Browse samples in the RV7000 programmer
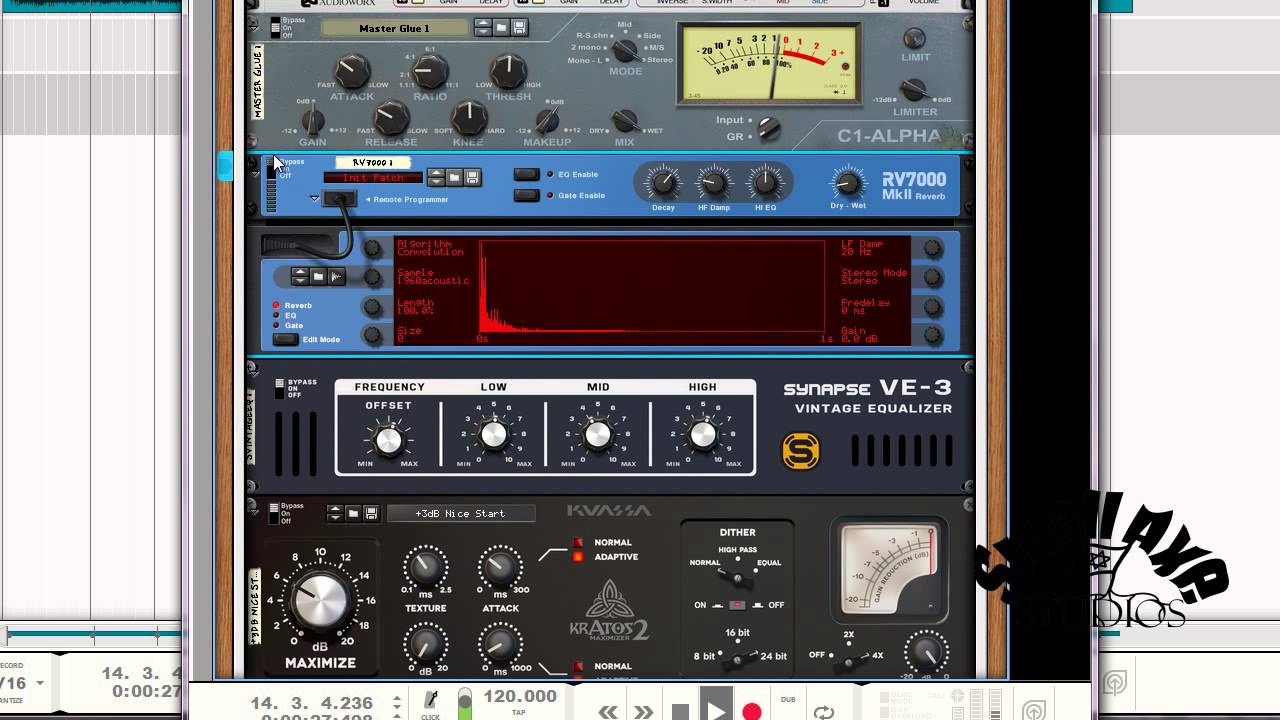 [x=318, y=276]
